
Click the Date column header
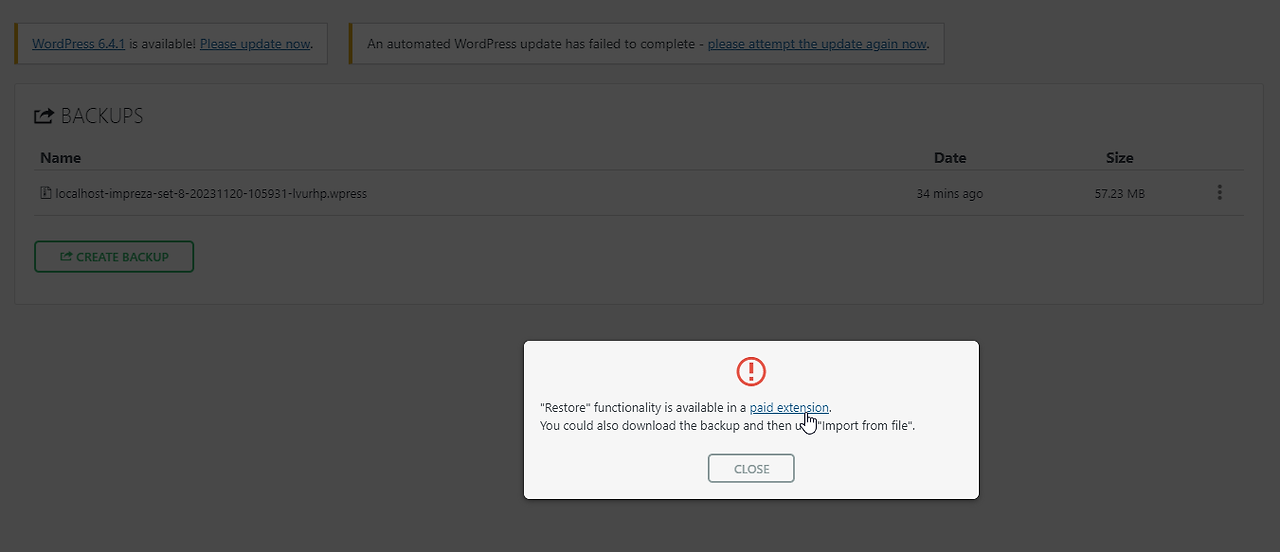950,158
